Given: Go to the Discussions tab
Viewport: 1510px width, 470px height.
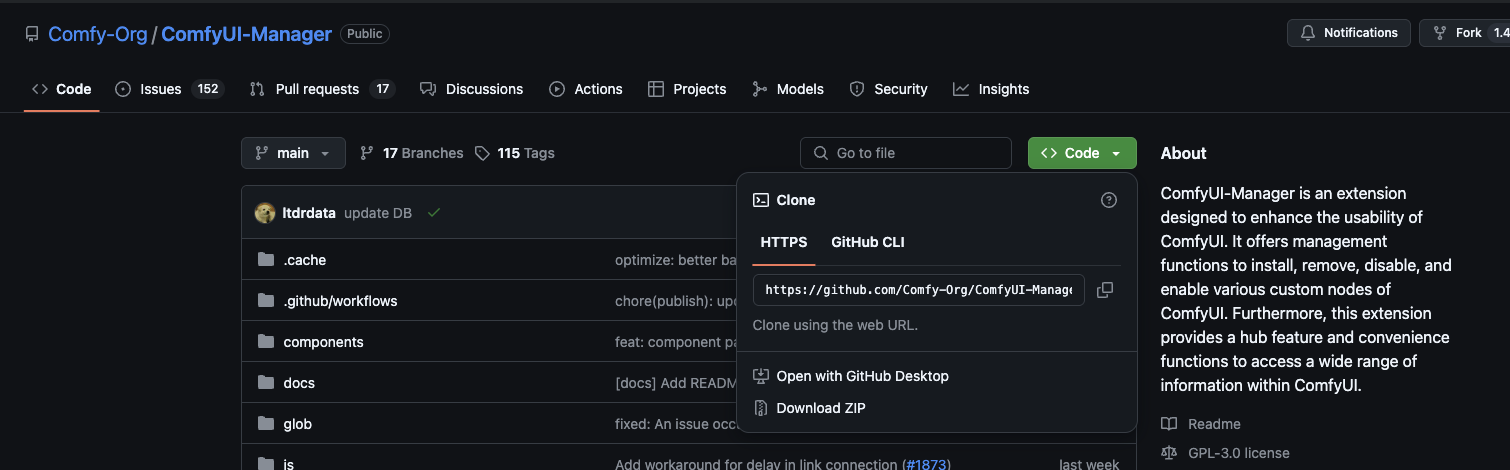Looking at the screenshot, I should (472, 89).
